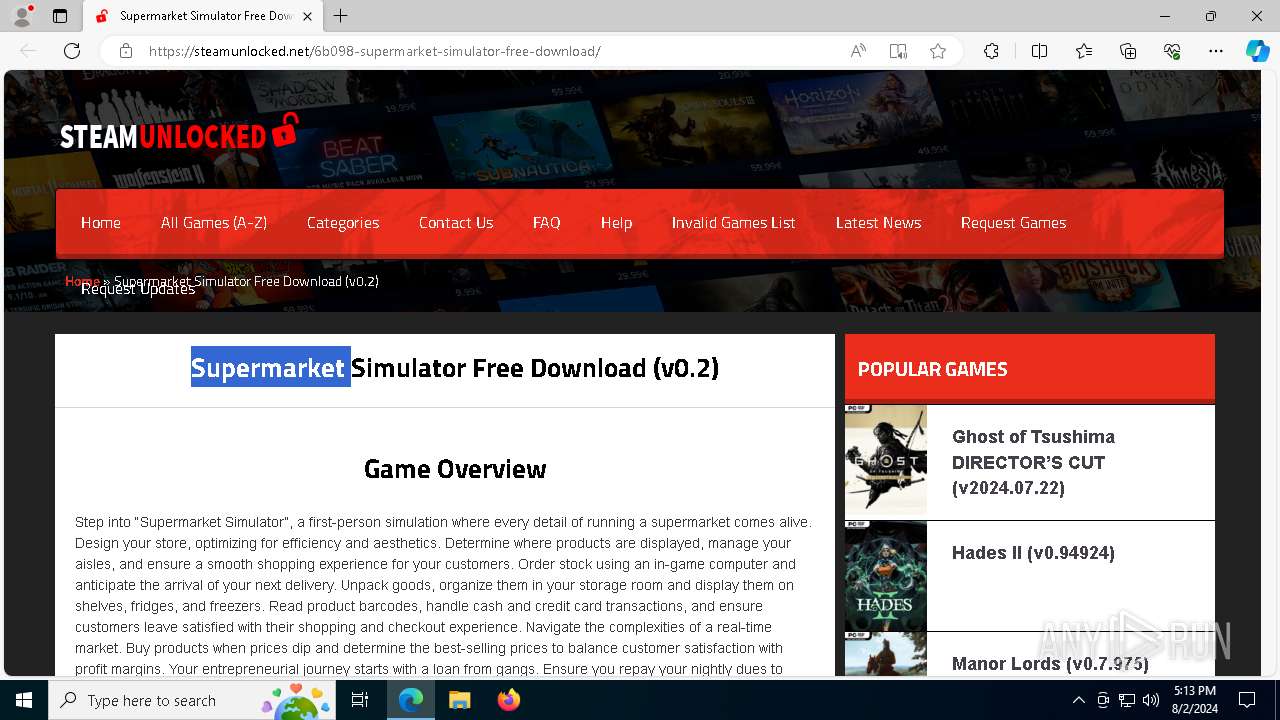Enter Immersive Reader mode
Image resolution: width=1280 pixels, height=720 pixels.
(x=898, y=51)
